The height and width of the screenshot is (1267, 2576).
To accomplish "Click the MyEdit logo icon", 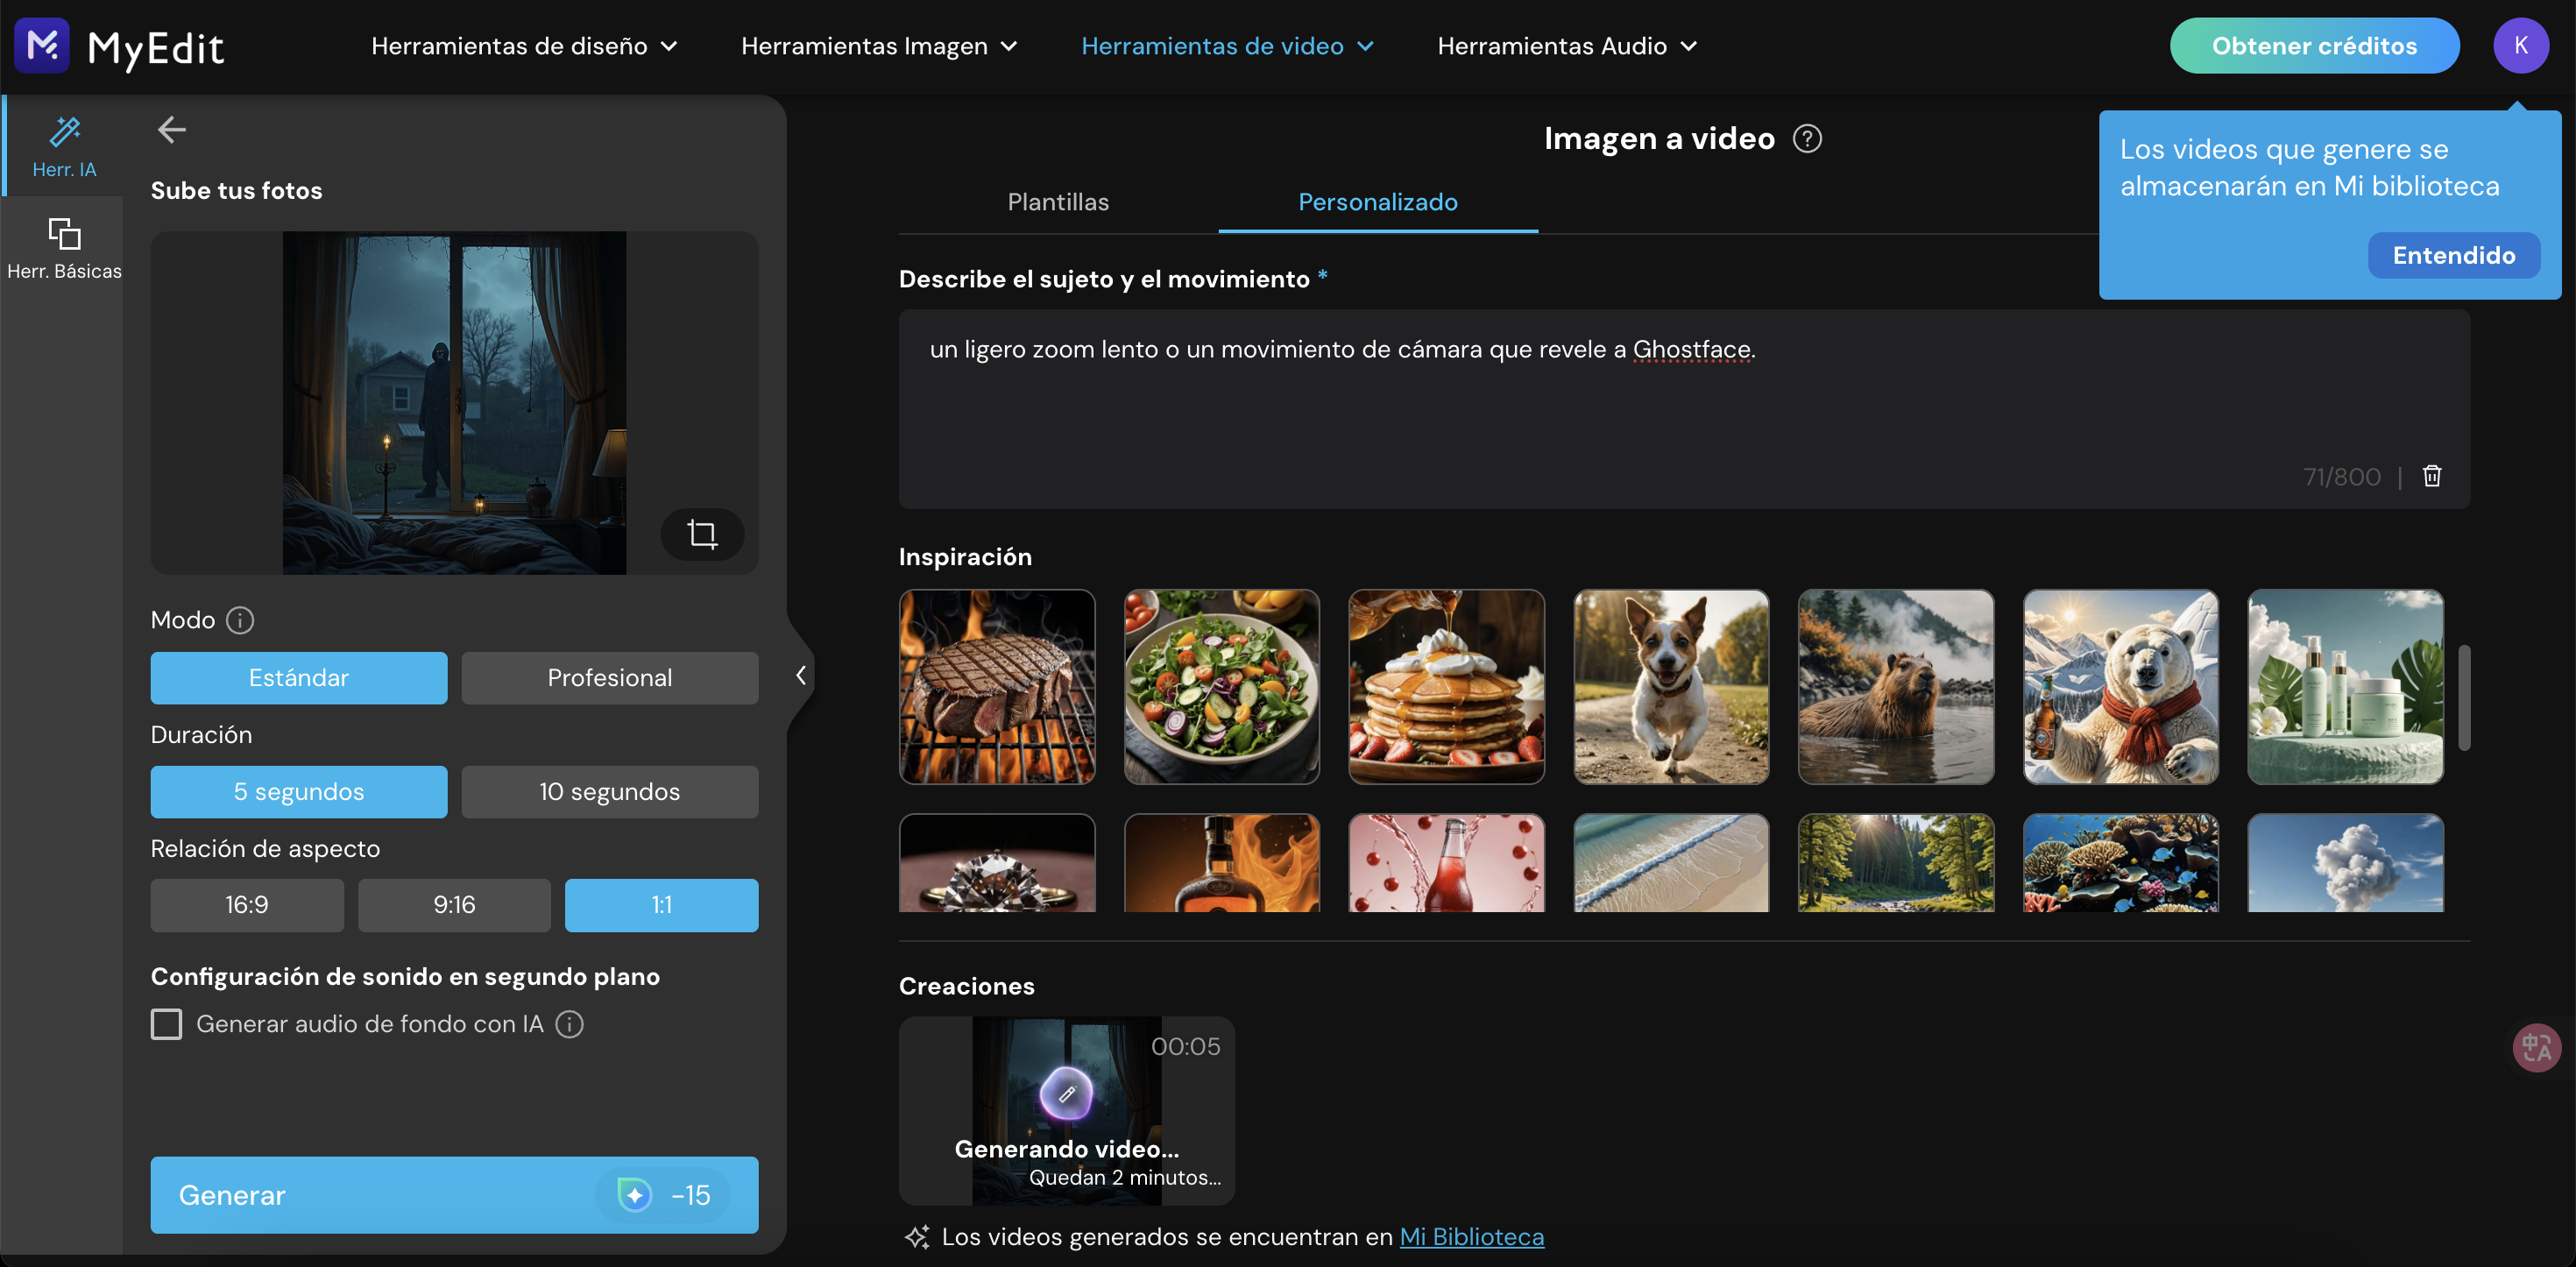I will [x=42, y=45].
